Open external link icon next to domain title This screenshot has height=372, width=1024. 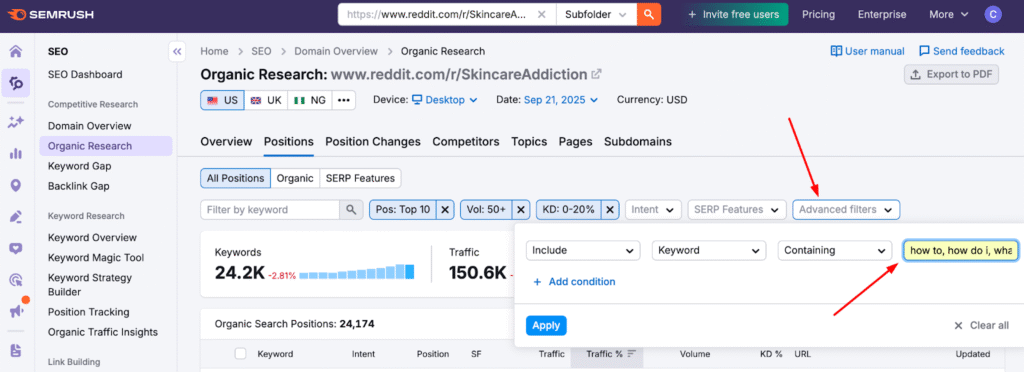click(x=596, y=74)
